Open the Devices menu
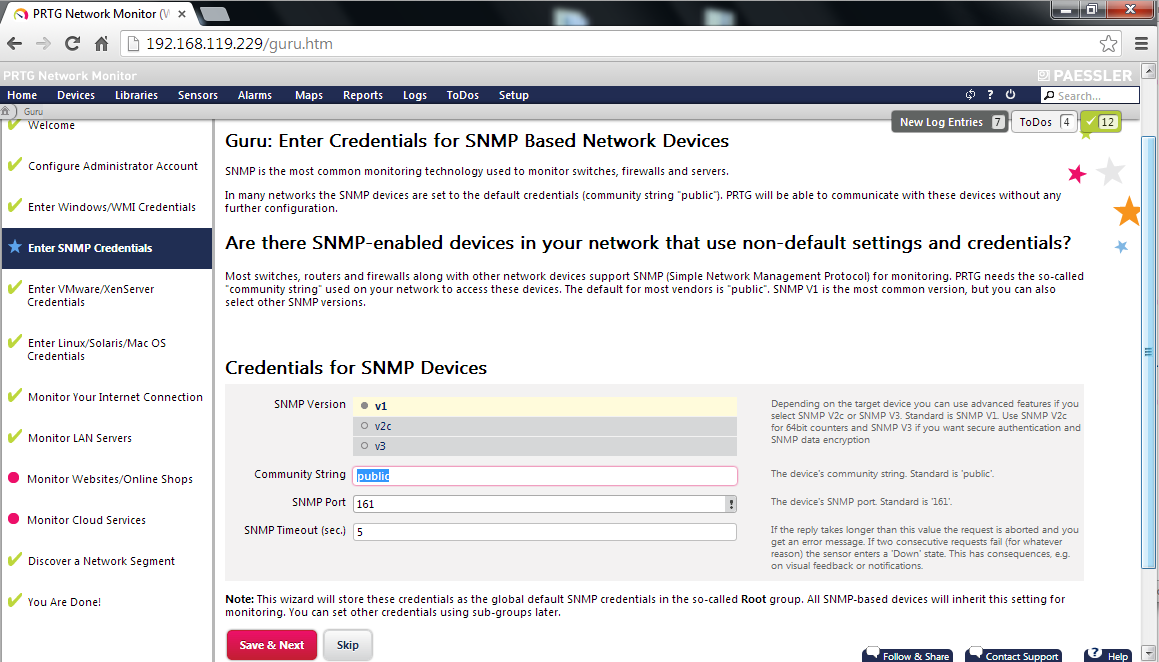Screen dimensions: 1159x662 76,95
